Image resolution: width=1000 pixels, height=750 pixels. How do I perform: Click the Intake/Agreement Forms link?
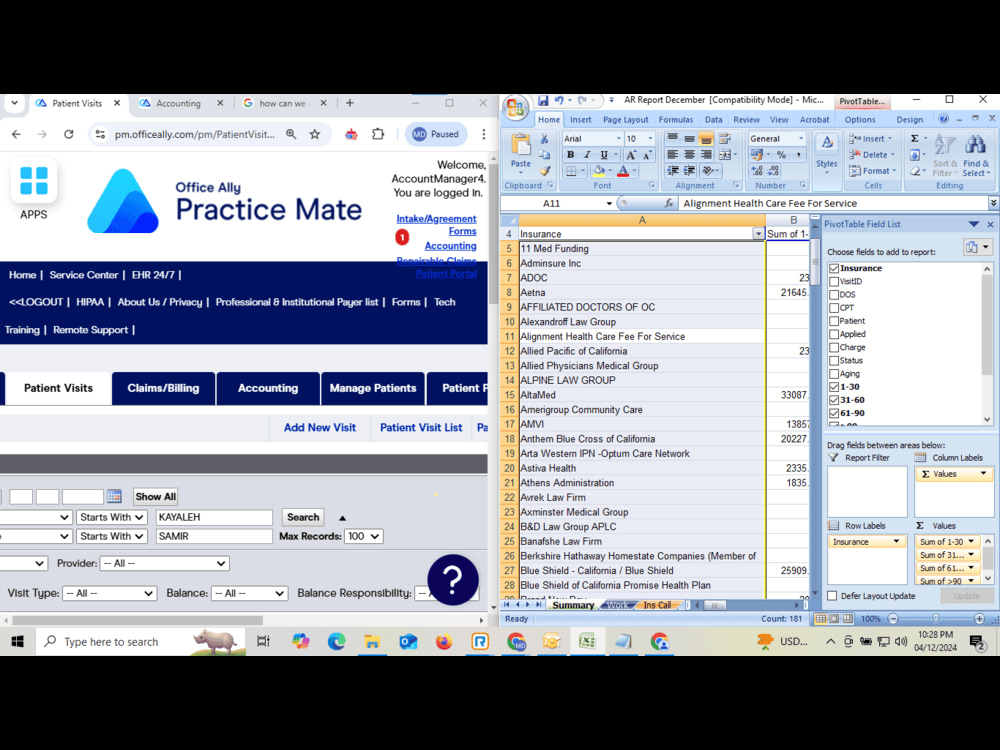coord(436,224)
